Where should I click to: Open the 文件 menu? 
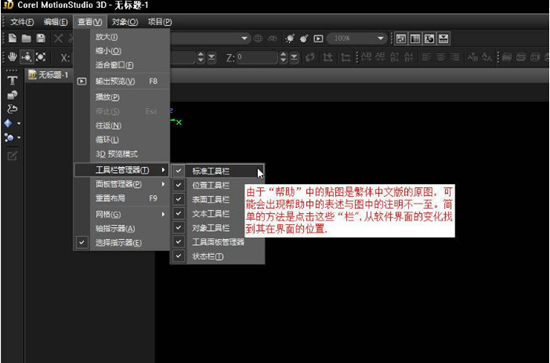pyautogui.click(x=22, y=22)
